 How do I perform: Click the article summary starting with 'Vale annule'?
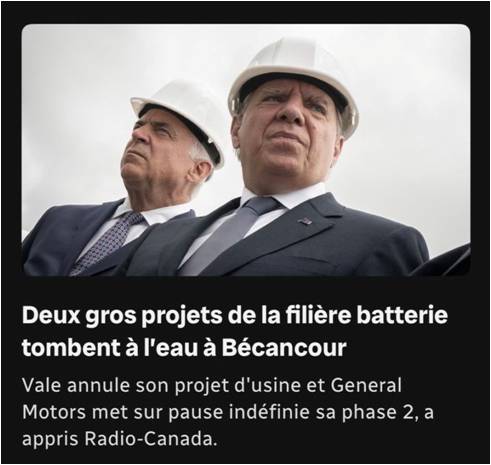pyautogui.click(x=228, y=412)
